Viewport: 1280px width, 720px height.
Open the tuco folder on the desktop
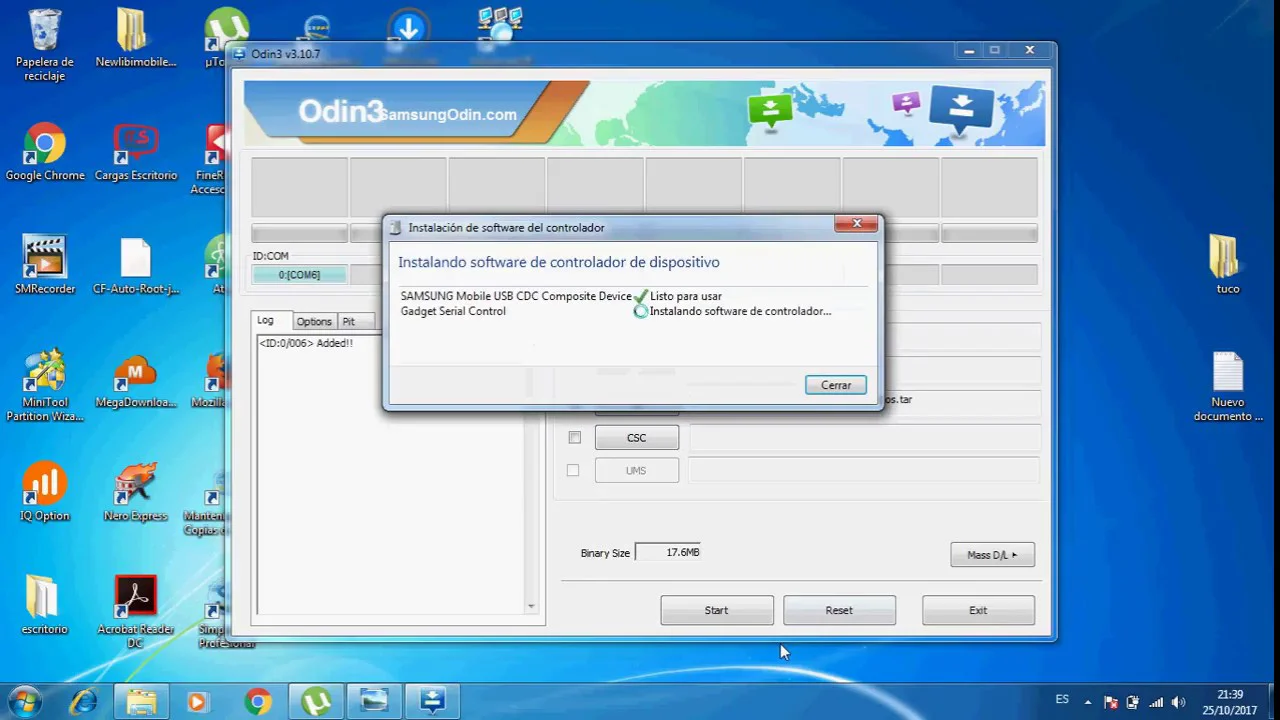pyautogui.click(x=1227, y=260)
